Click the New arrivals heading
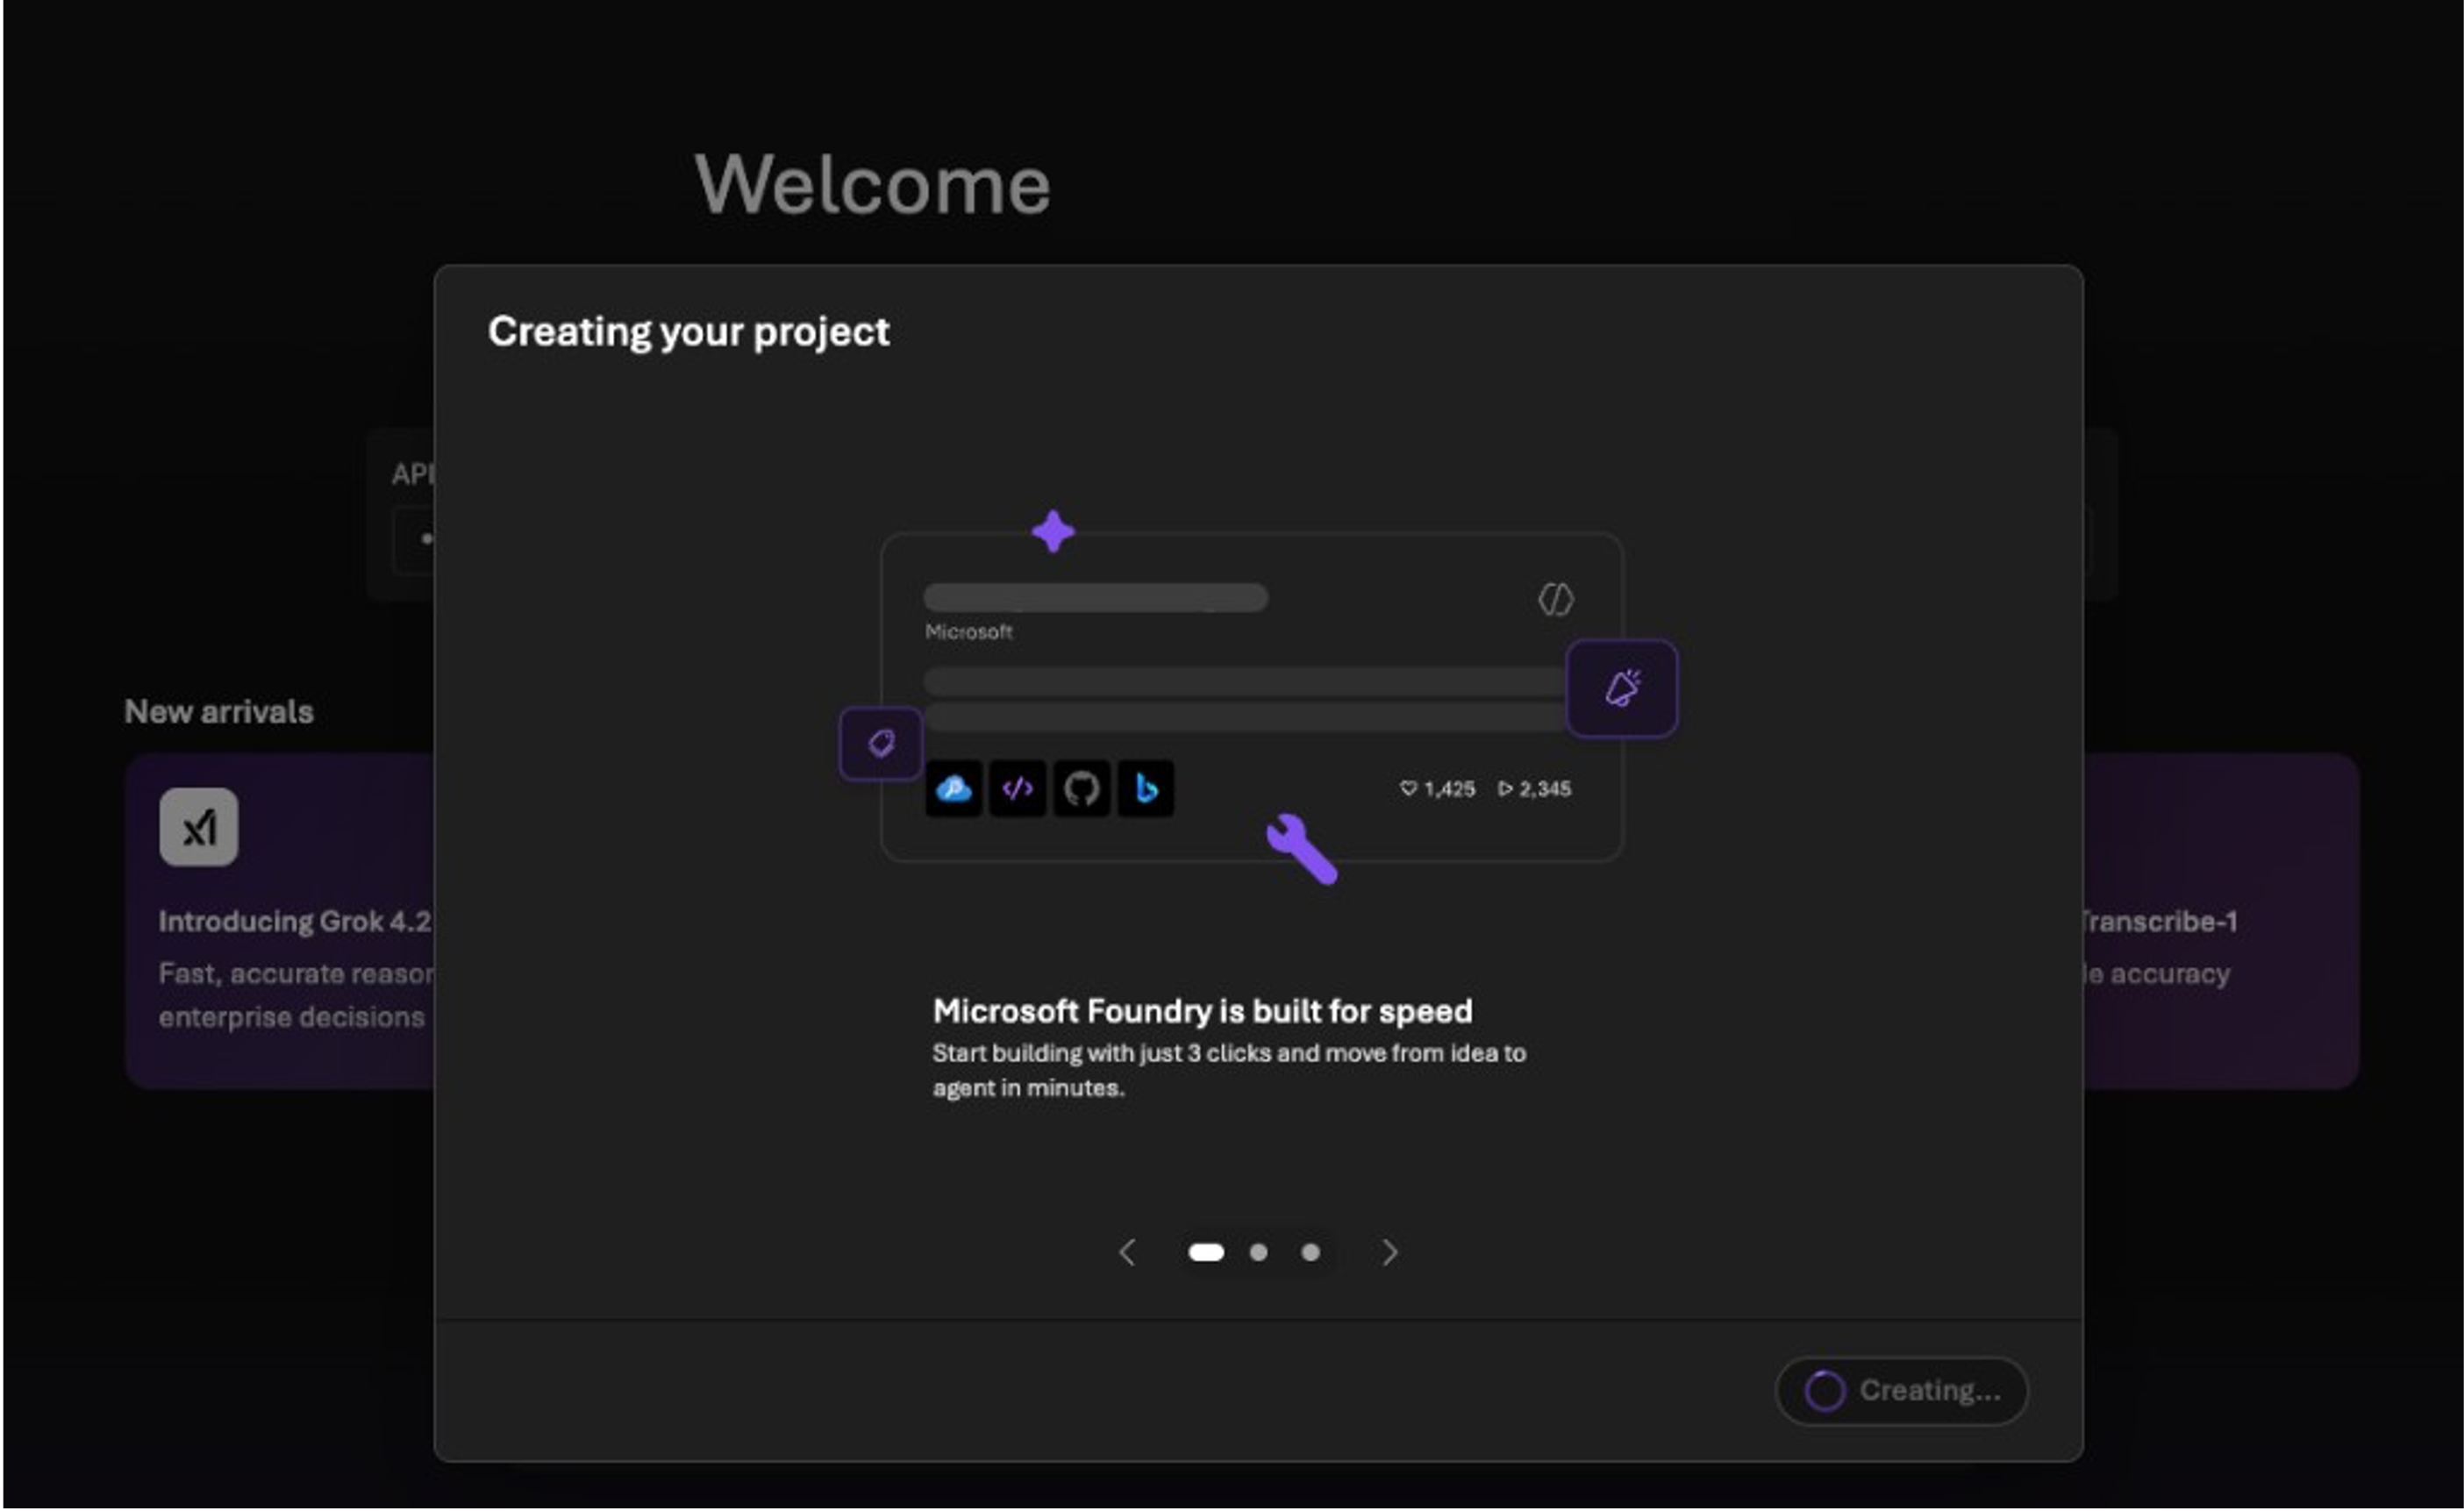 point(219,712)
